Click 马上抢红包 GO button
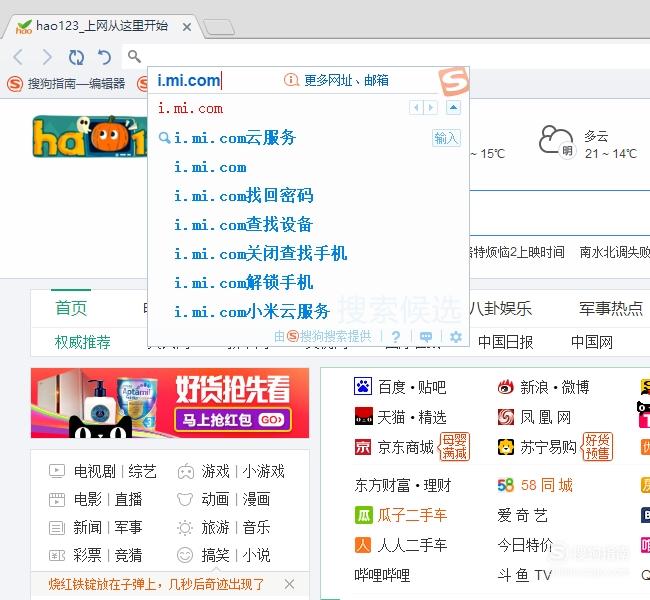The width and height of the screenshot is (650, 600). (x=233, y=420)
